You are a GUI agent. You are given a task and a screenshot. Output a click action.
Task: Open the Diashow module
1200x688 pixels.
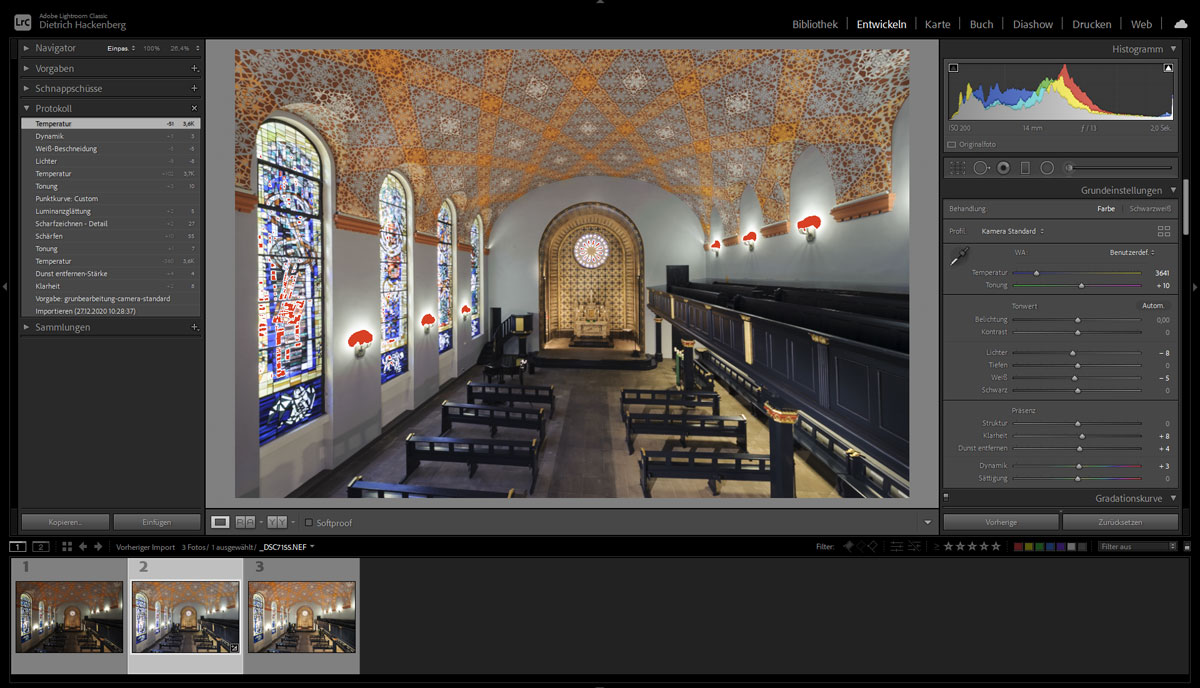point(1032,24)
